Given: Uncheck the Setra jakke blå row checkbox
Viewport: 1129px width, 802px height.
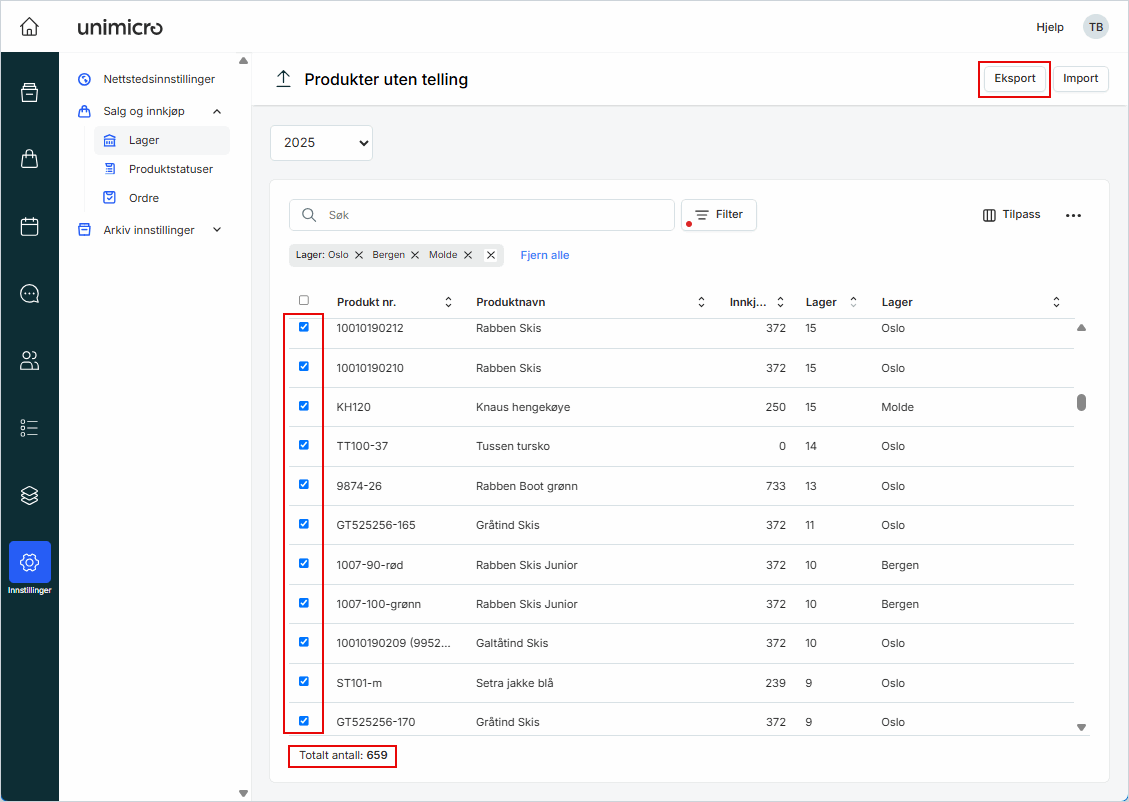Looking at the screenshot, I should (x=304, y=681).
